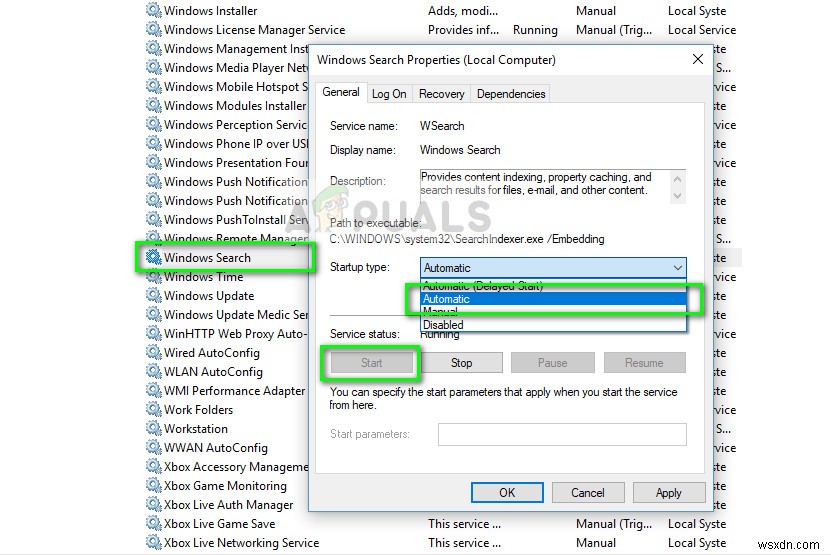Screen dimensions: 831x555
Task: Click the gear icon beside Wired AutoConfig
Action: pos(154,353)
